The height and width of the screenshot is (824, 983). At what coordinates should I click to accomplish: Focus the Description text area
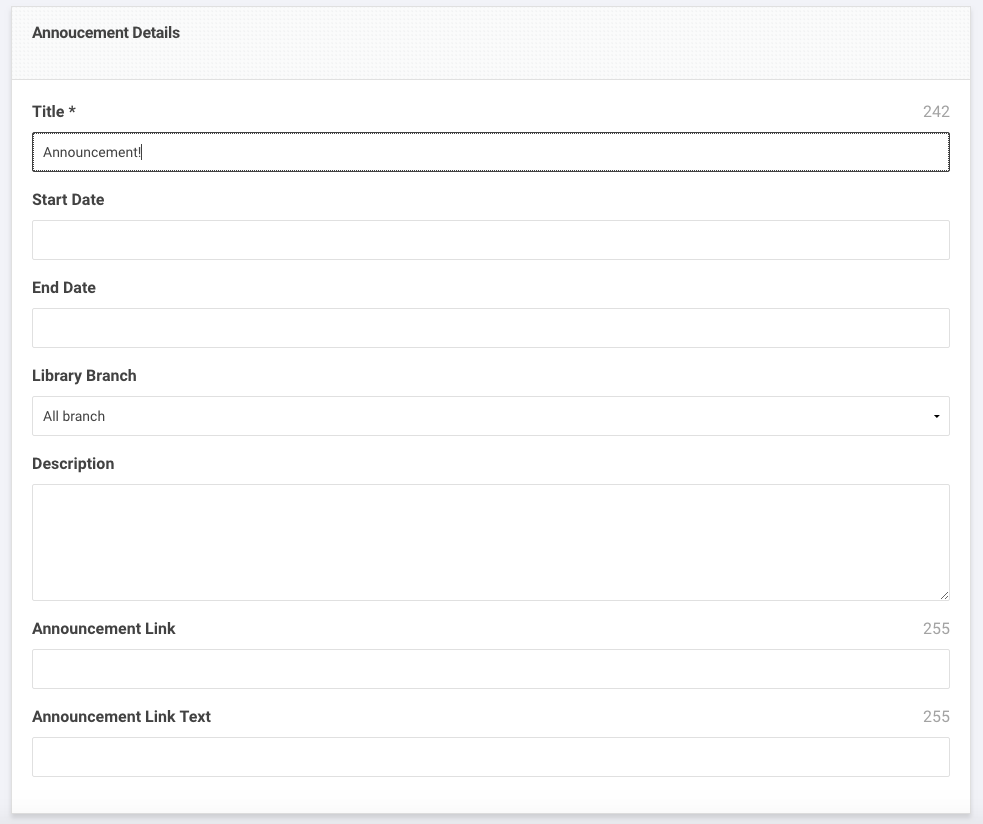tap(491, 542)
